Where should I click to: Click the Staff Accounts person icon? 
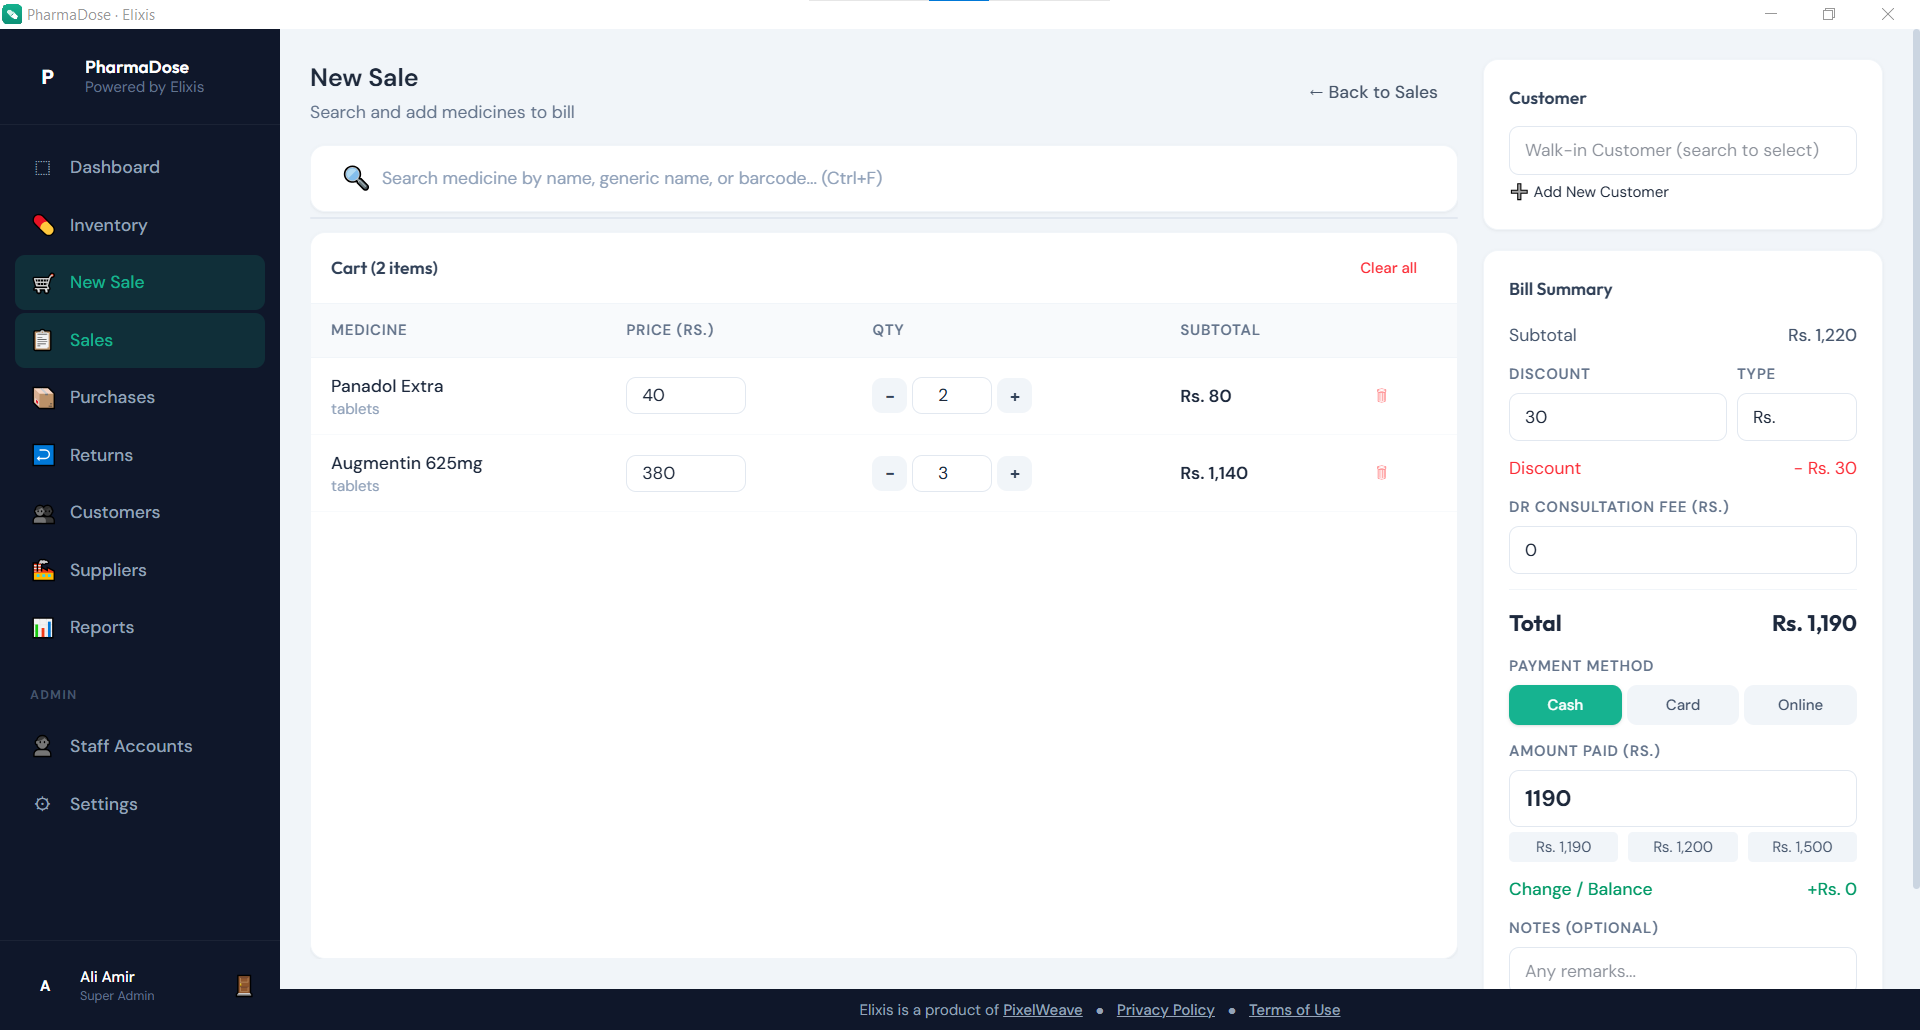[43, 746]
